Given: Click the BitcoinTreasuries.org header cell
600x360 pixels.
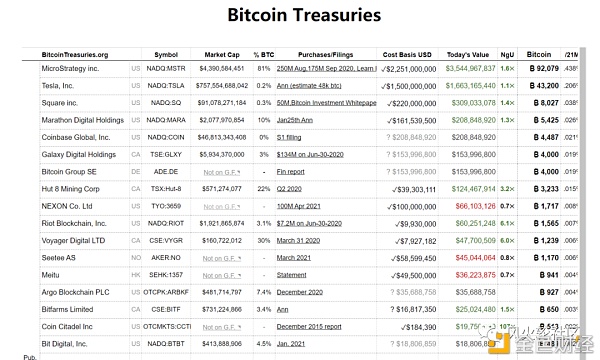Looking at the screenshot, I should tap(75, 55).
